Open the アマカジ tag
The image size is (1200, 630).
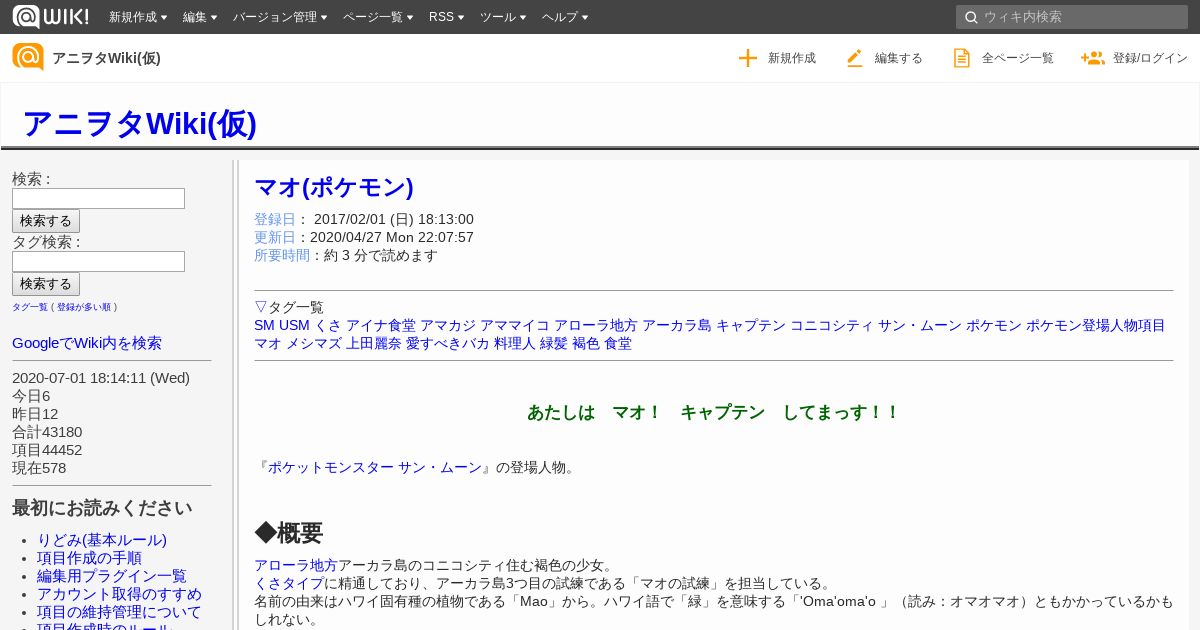(x=448, y=325)
